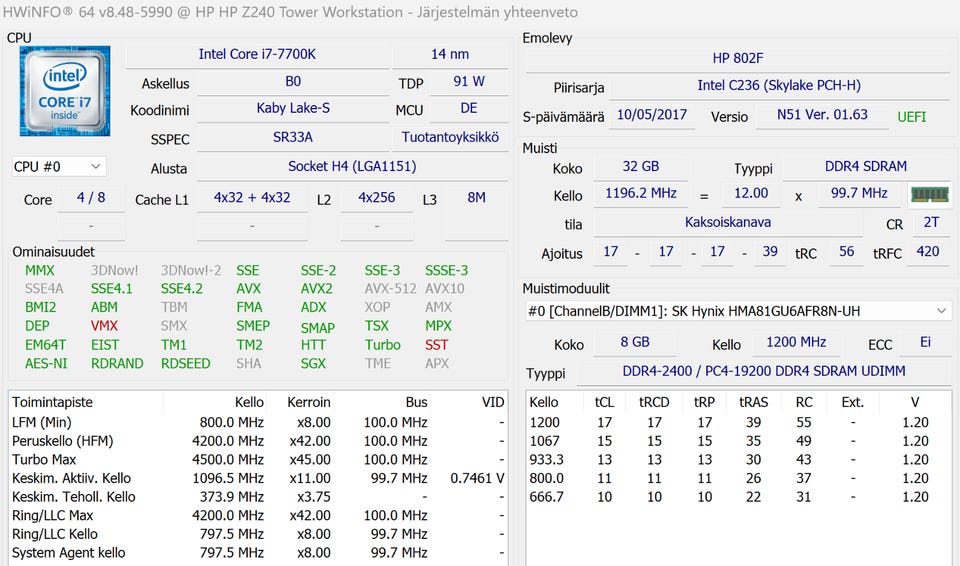The width and height of the screenshot is (960, 566).
Task: Click the tCL column header
Action: point(604,402)
